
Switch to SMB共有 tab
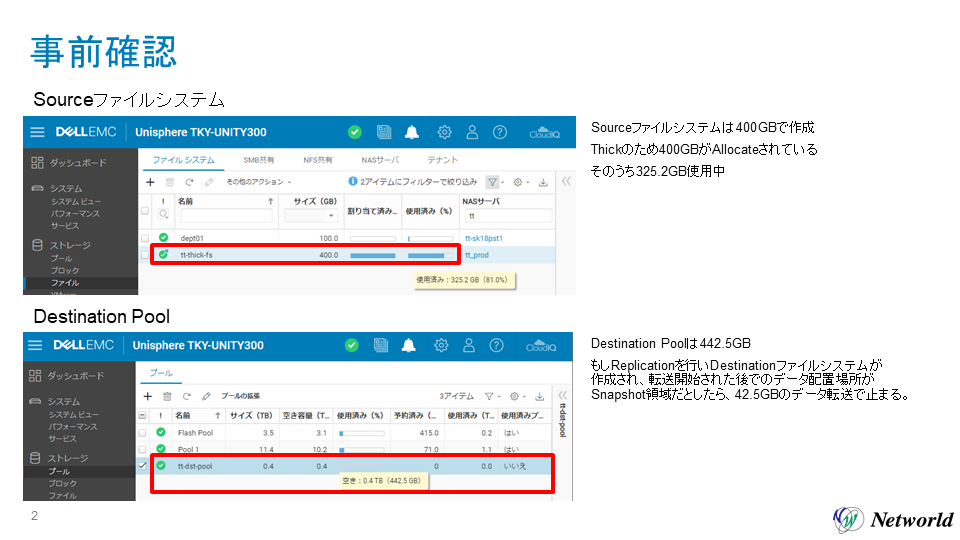point(258,160)
